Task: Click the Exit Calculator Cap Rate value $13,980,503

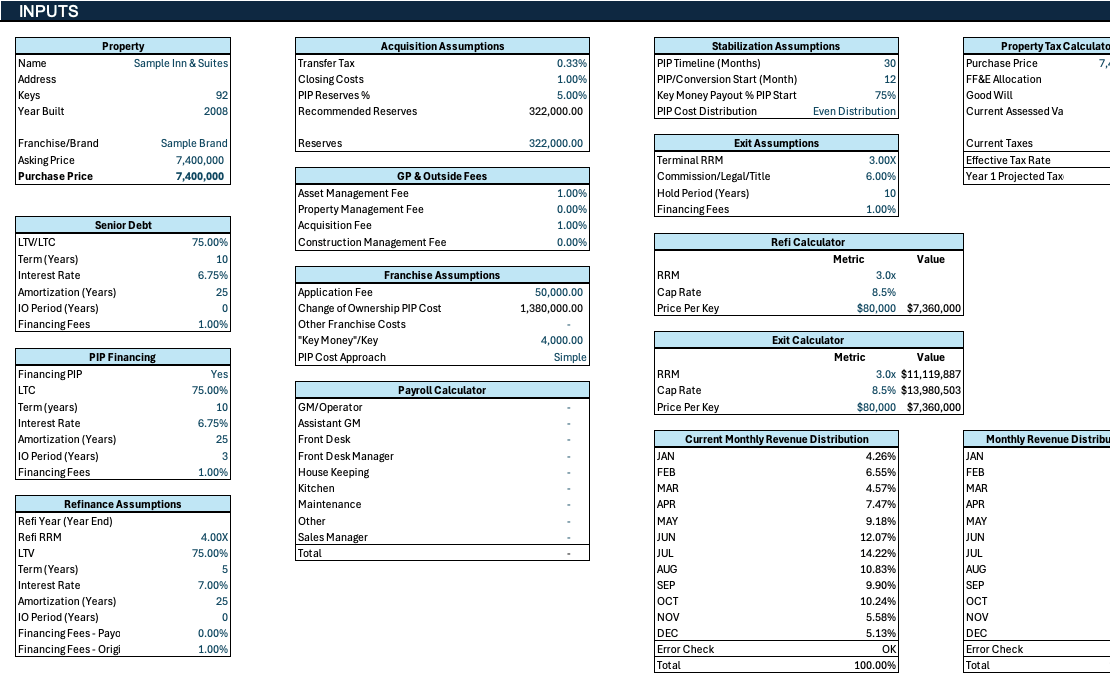Action: tap(931, 390)
